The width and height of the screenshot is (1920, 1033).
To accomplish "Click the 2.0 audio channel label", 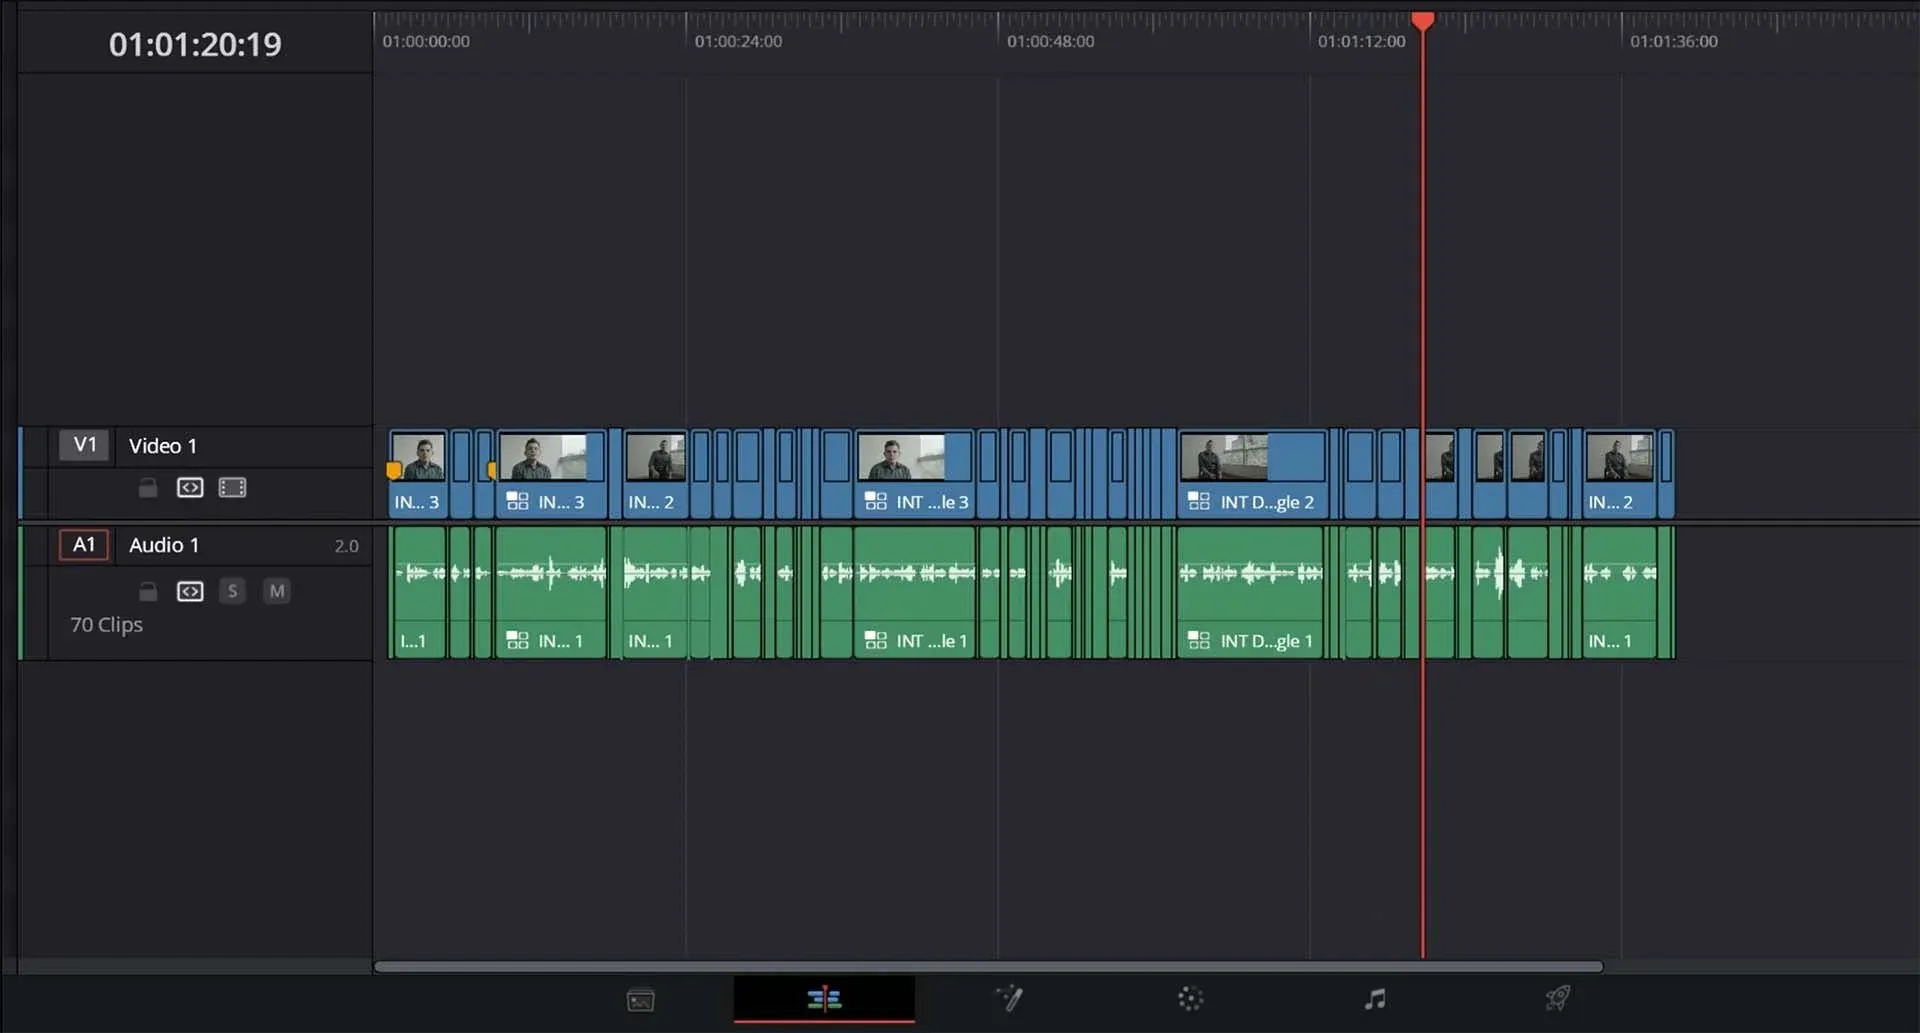I will point(346,546).
